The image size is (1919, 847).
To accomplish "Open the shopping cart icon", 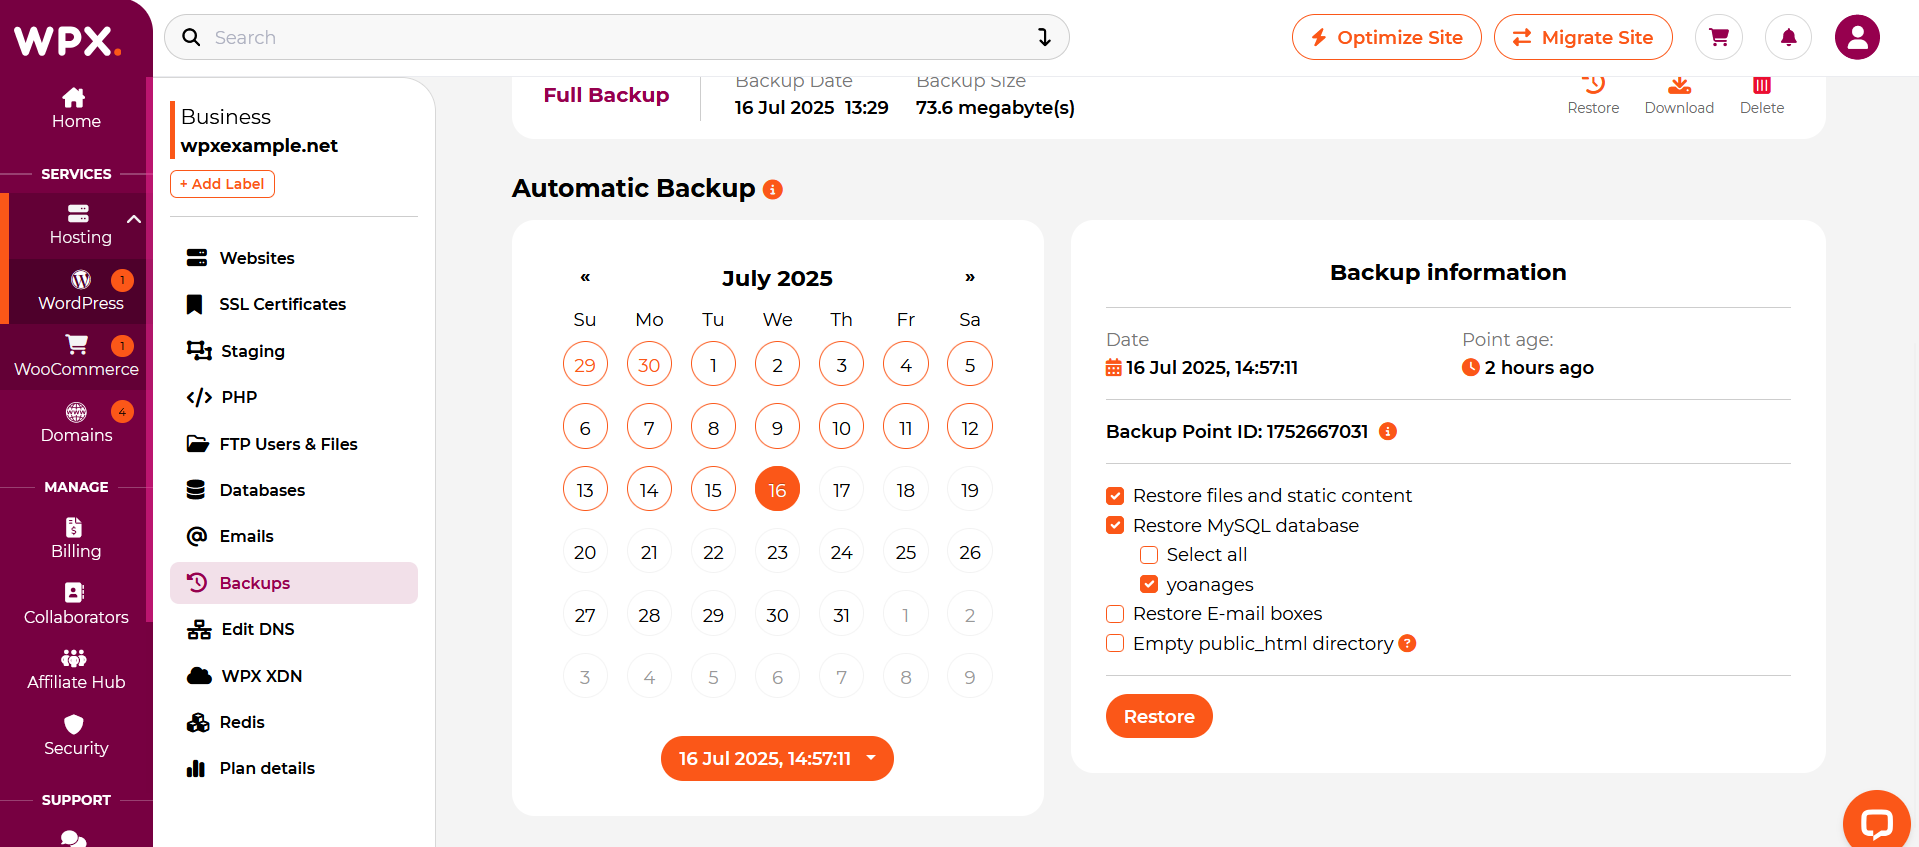I will pos(1719,37).
